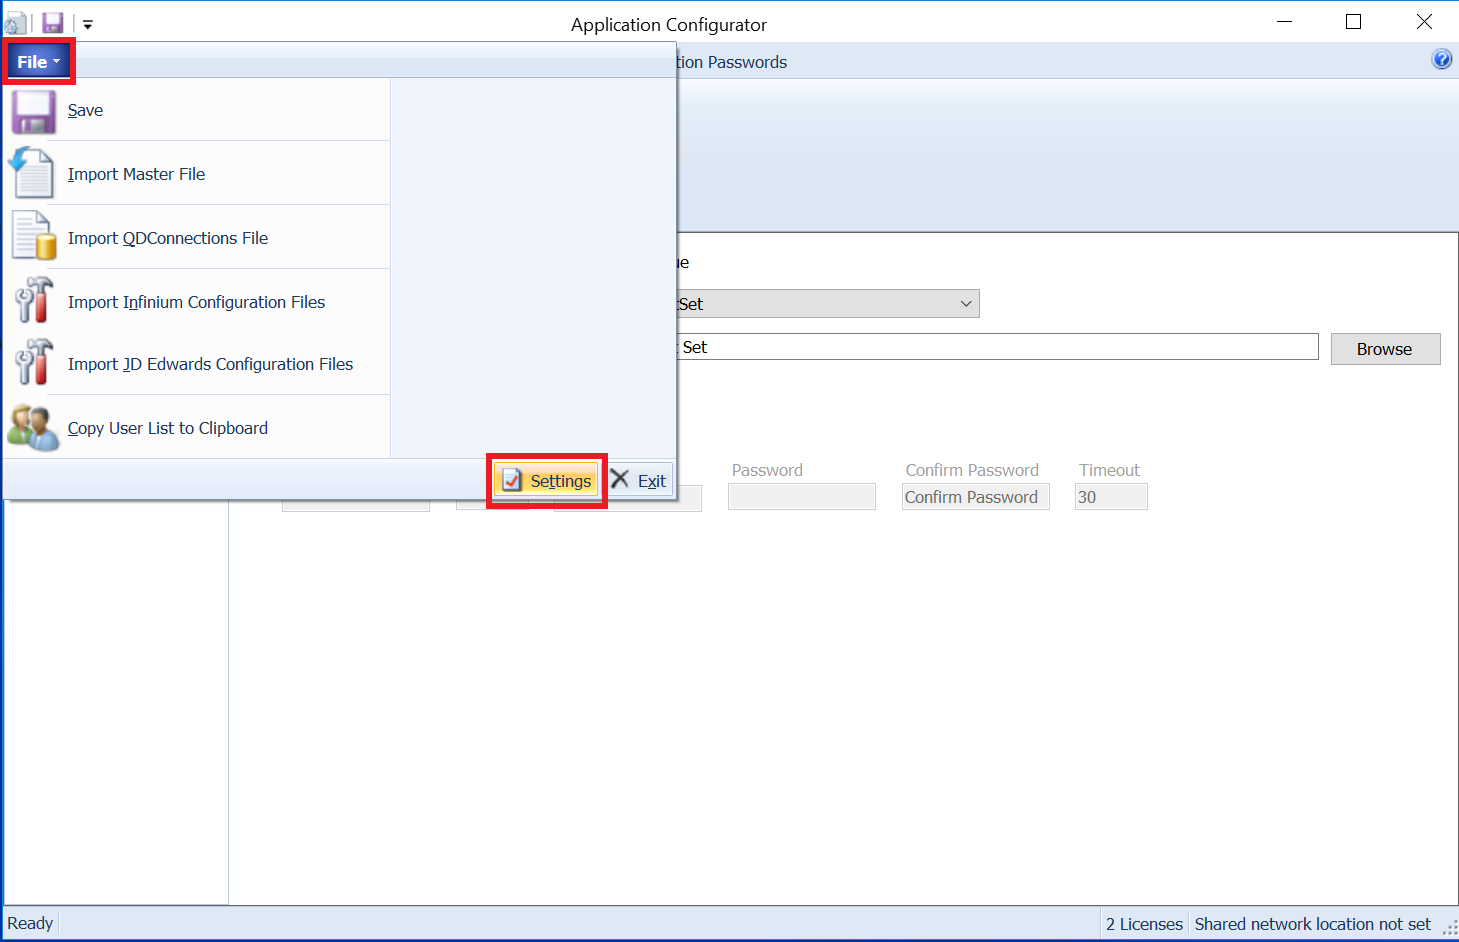Choose Import Infinium Configuration Files
1459x942 pixels.
[197, 302]
